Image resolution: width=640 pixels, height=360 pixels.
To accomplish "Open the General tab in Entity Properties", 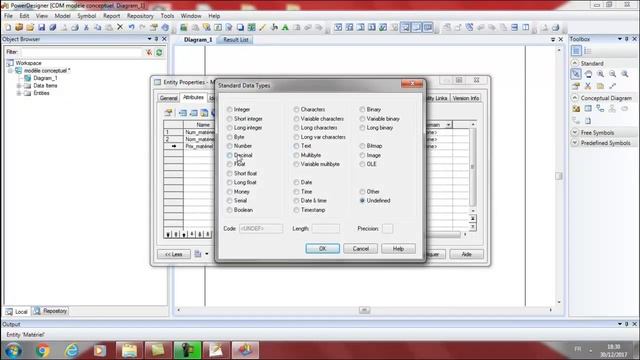I will tap(168, 98).
